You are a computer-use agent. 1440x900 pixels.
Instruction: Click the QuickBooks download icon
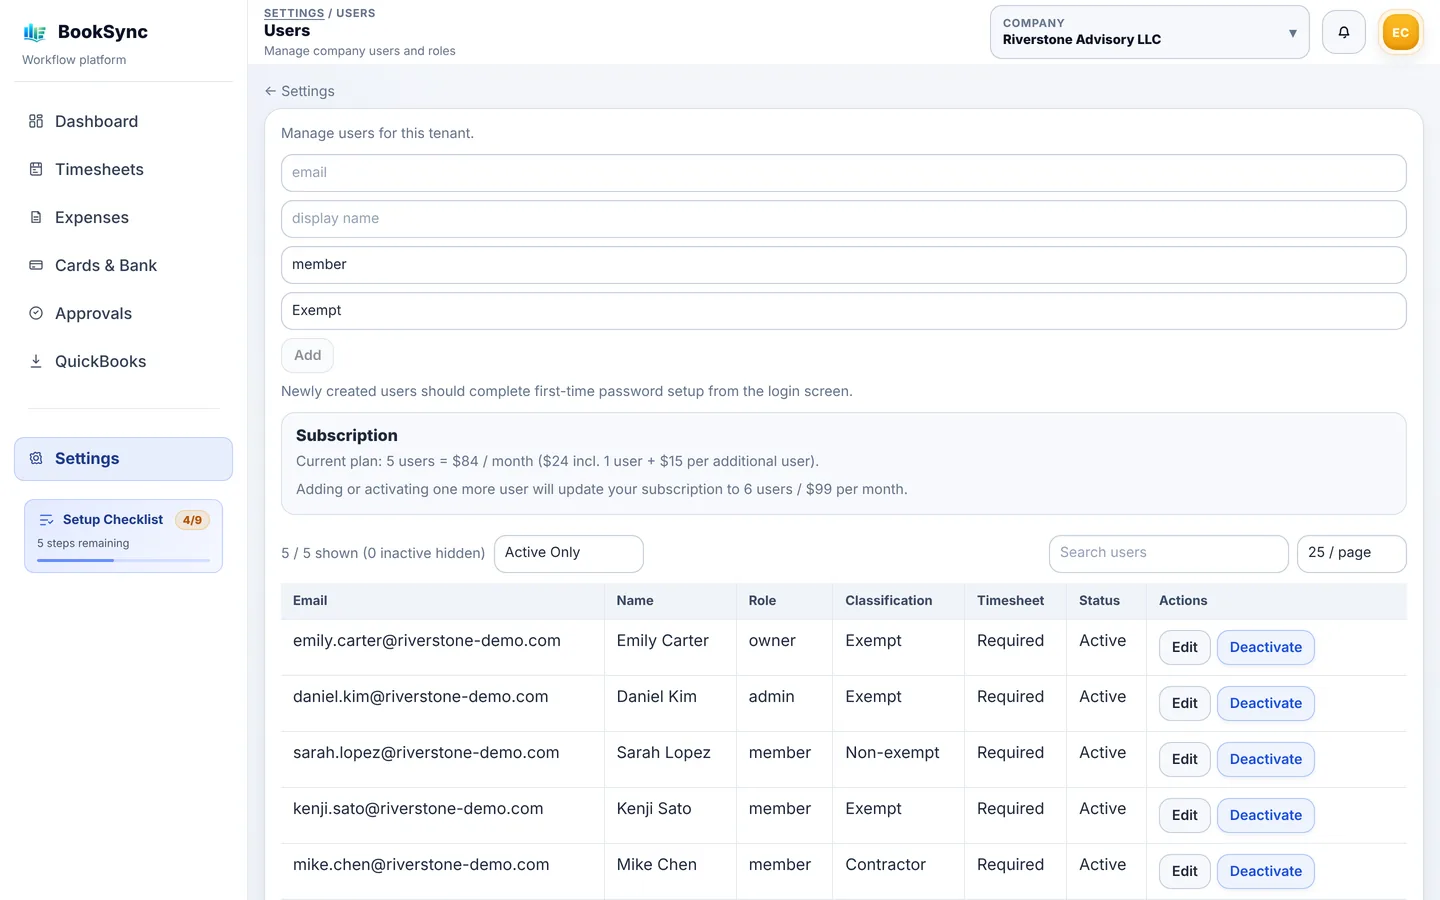pyautogui.click(x=36, y=361)
